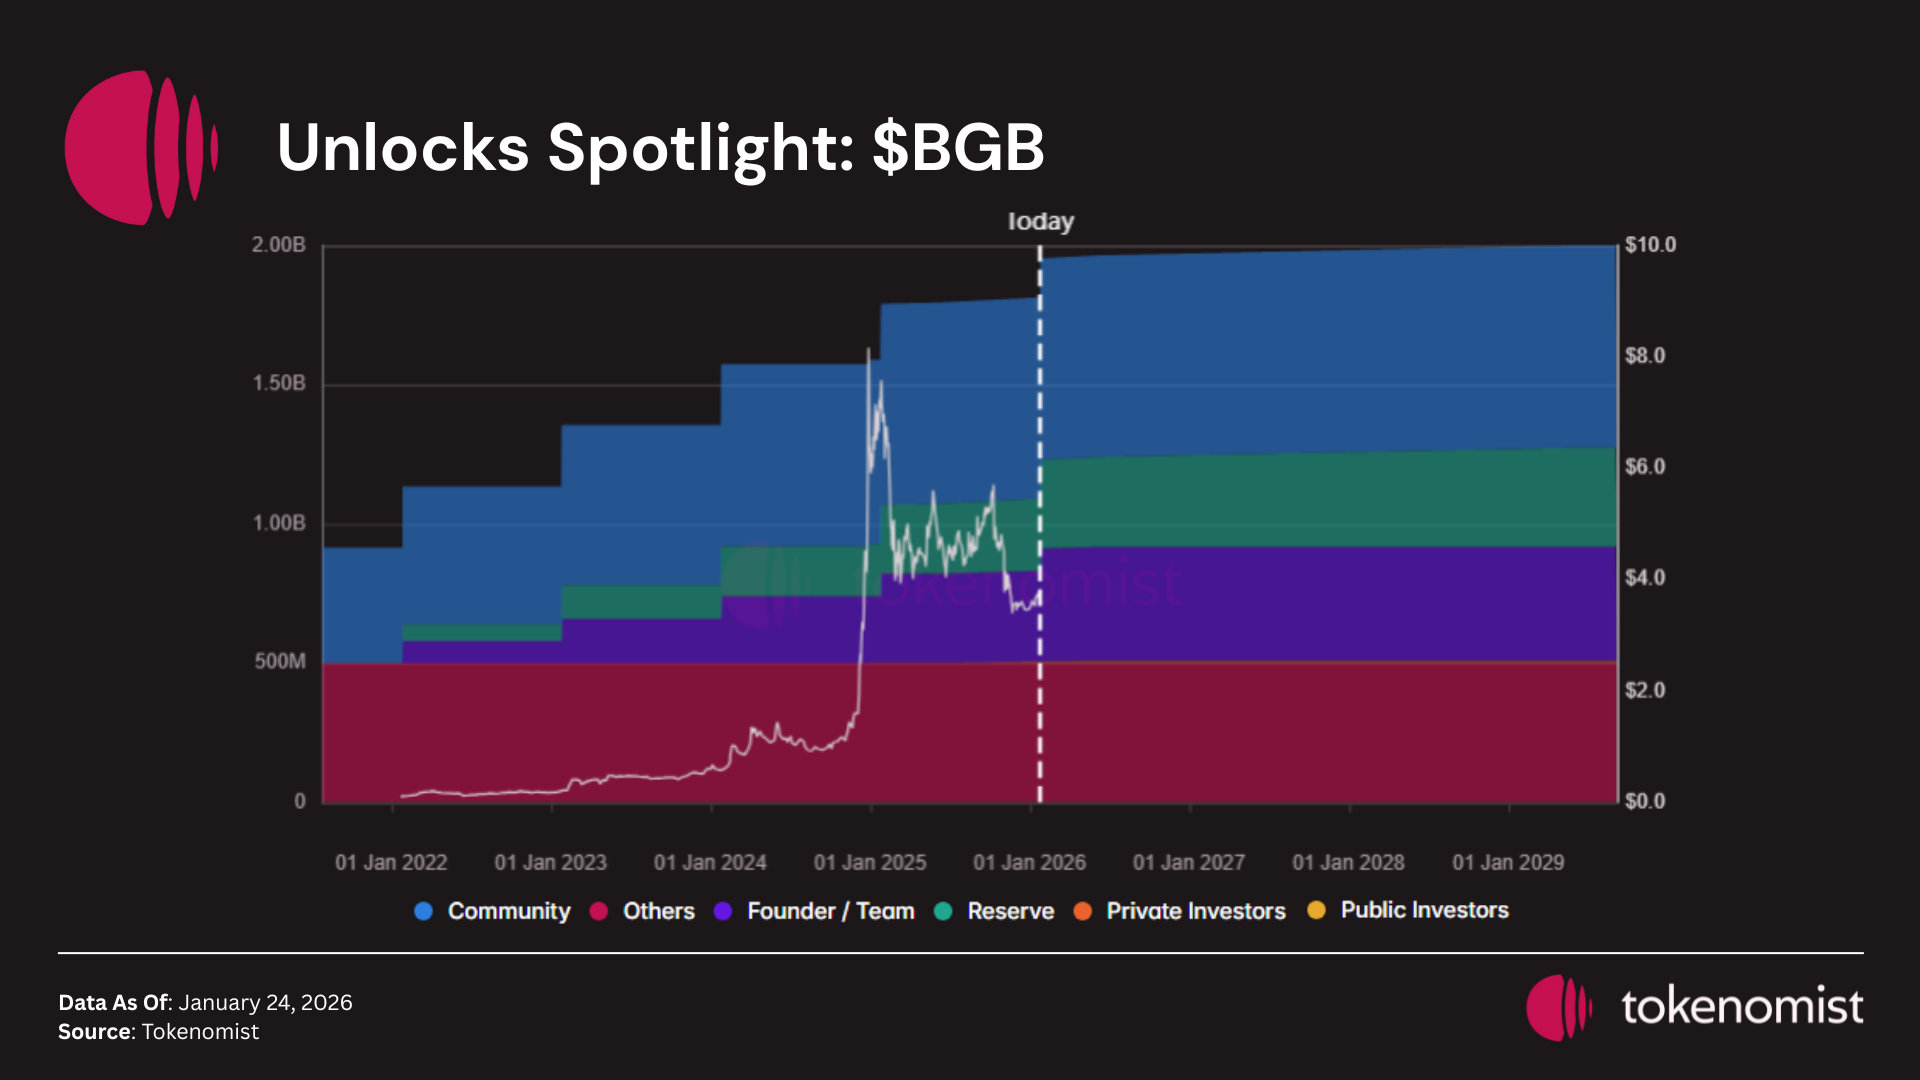1920x1080 pixels.
Task: Click the Today marker label
Action: (x=1040, y=221)
